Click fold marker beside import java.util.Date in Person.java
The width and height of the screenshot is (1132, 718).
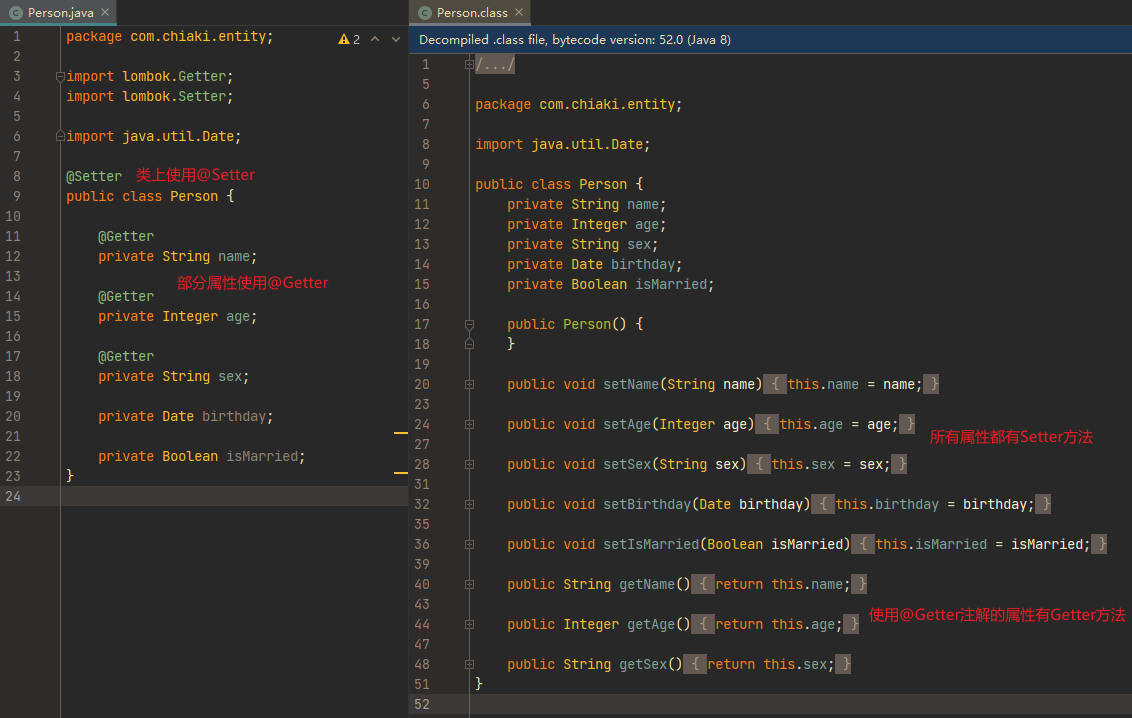(x=61, y=137)
